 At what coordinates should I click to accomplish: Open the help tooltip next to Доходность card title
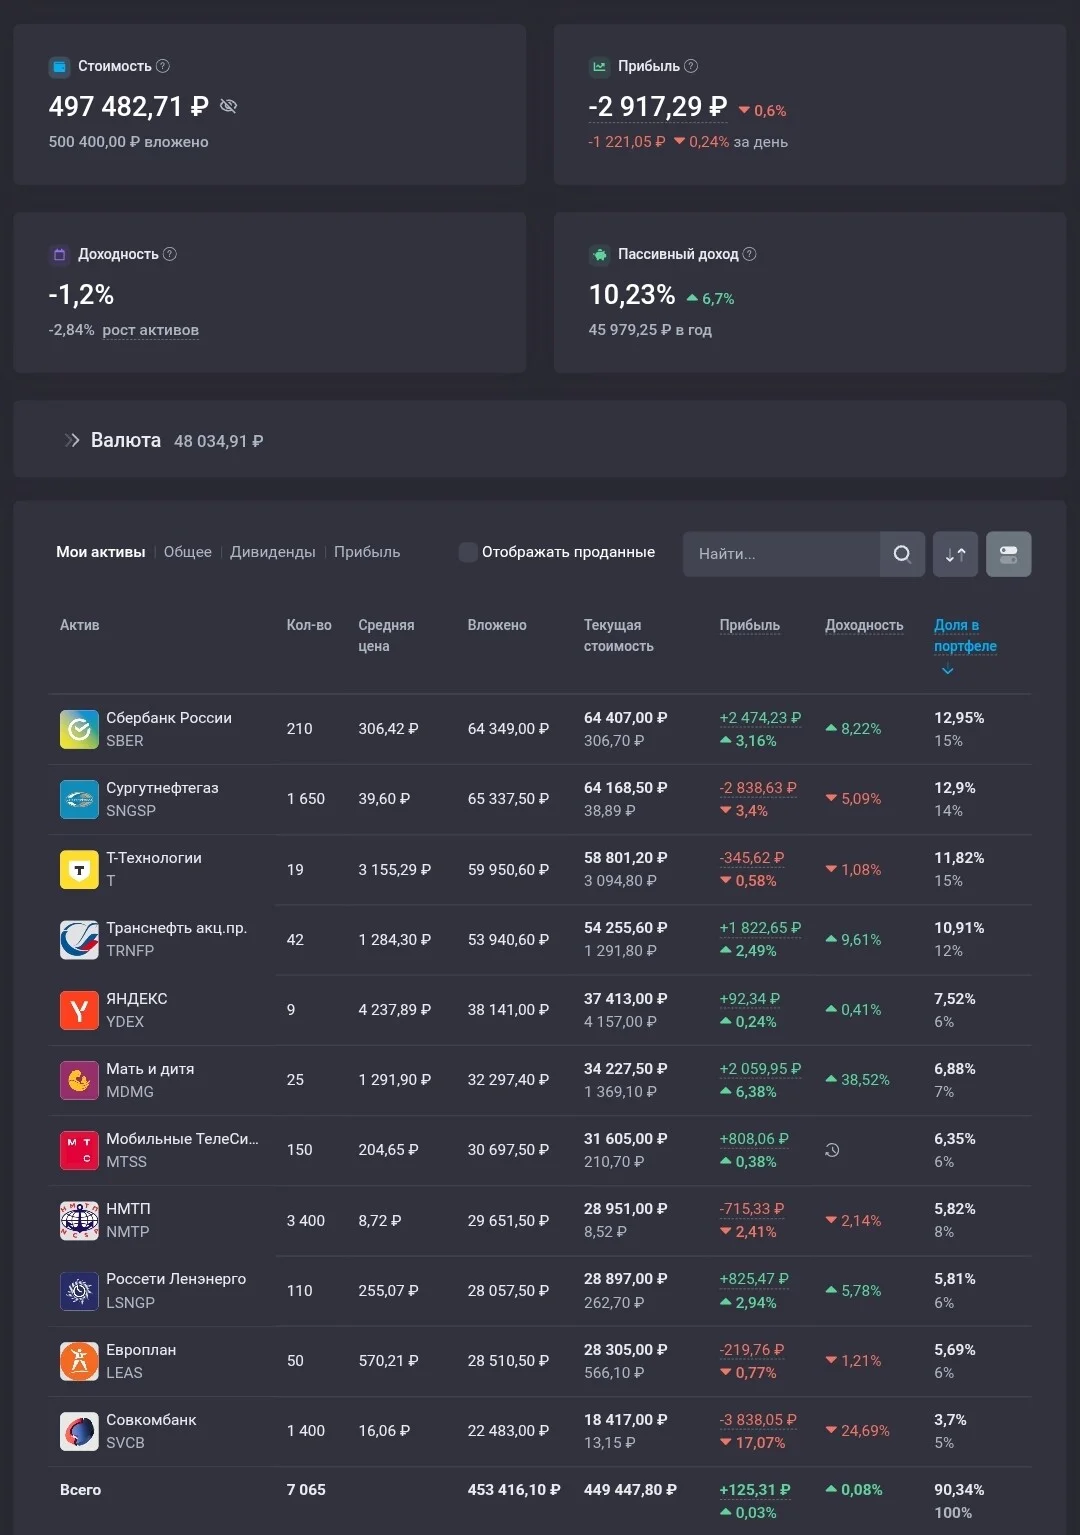coord(170,254)
